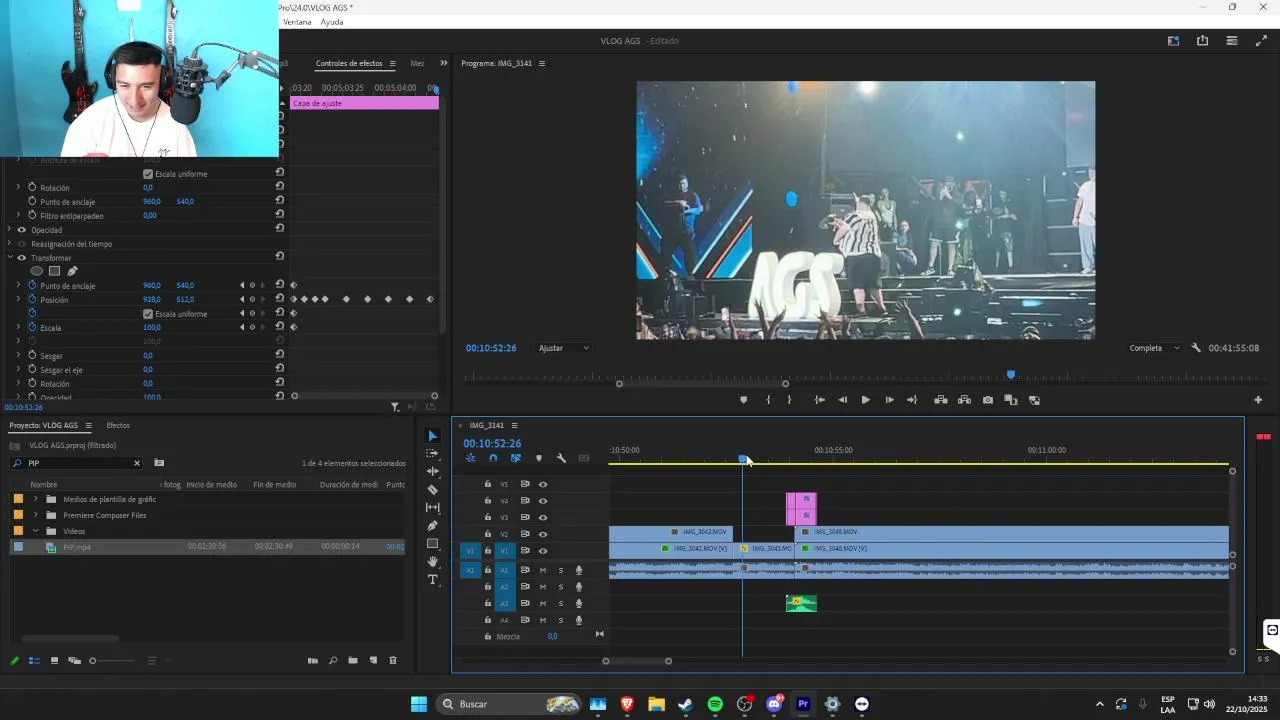Click Mark Out bracket in Program monitor
The width and height of the screenshot is (1280, 720).
click(x=789, y=400)
